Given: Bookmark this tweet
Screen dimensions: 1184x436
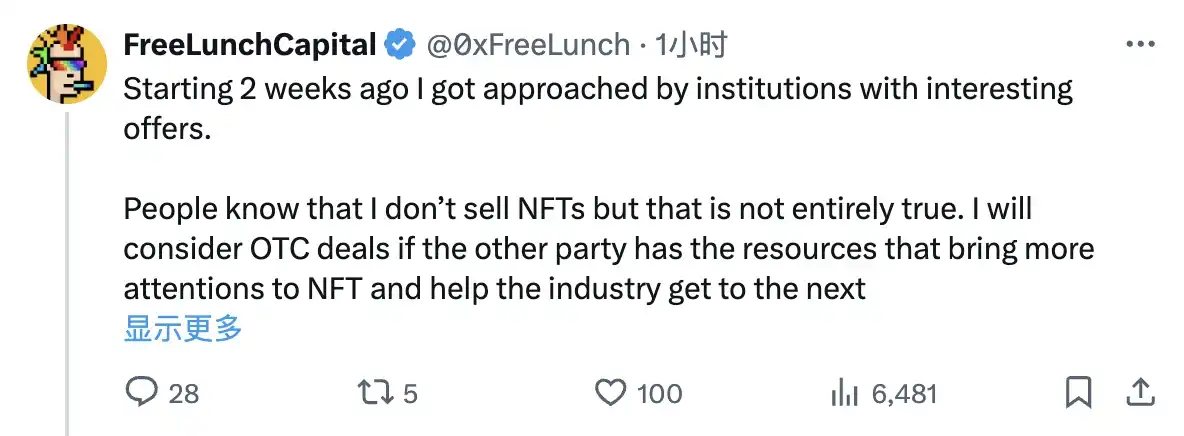Looking at the screenshot, I should (1078, 393).
